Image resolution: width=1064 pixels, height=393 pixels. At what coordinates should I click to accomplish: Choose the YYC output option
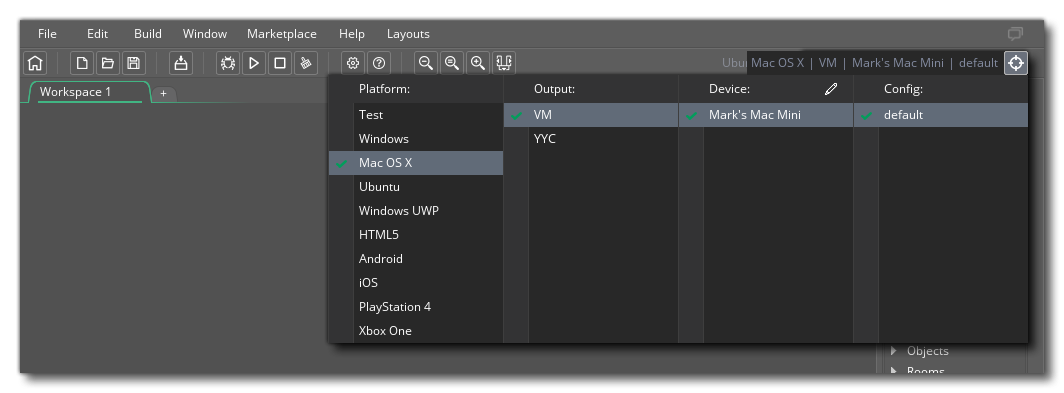tap(591, 138)
